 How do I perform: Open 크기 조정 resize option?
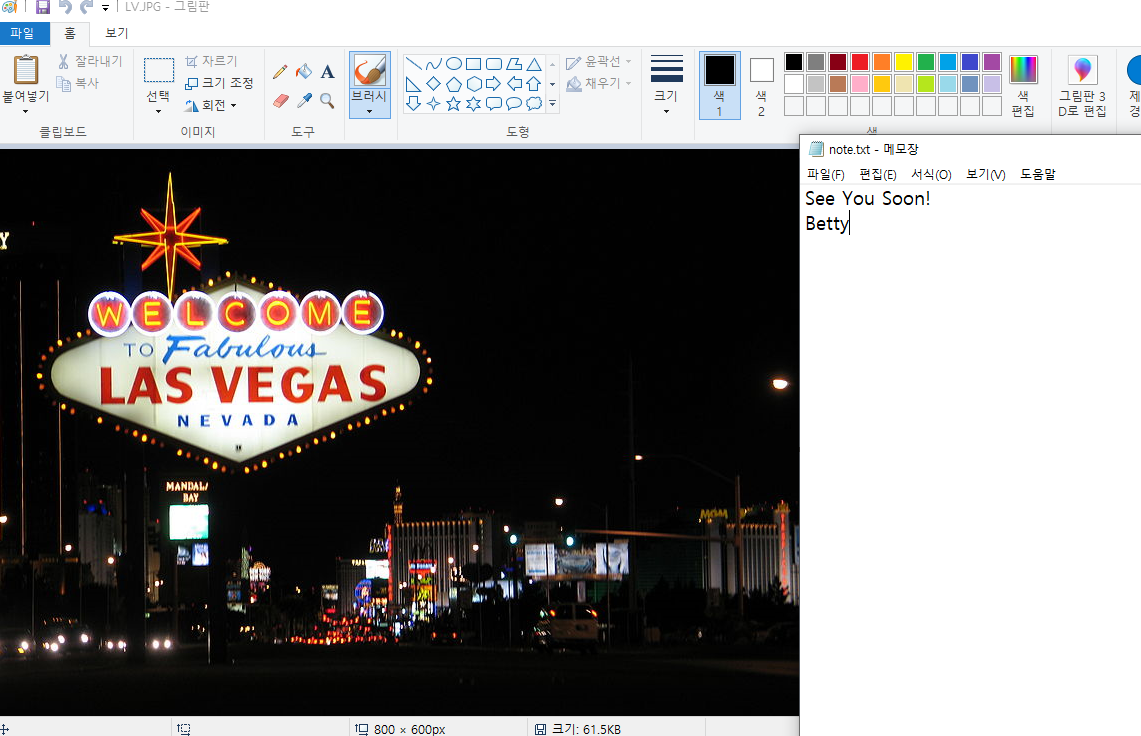(x=219, y=83)
